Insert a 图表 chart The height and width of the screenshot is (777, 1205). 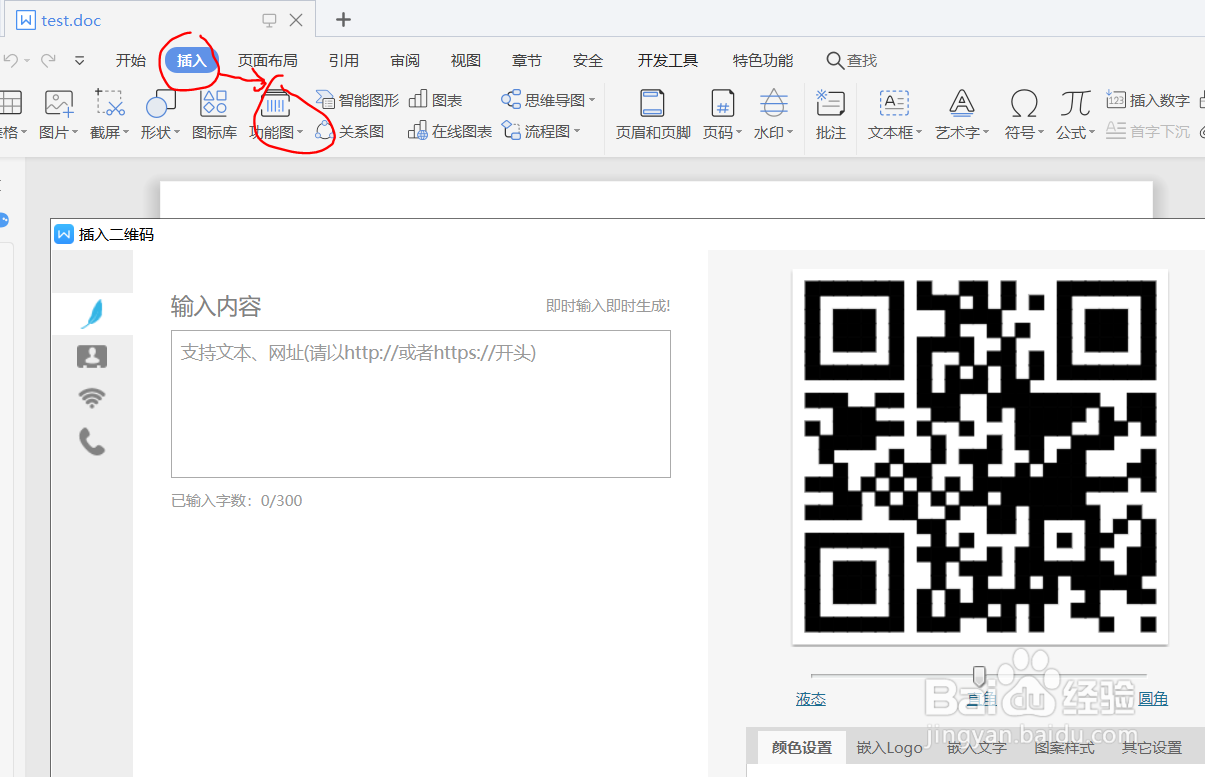pyautogui.click(x=435, y=100)
